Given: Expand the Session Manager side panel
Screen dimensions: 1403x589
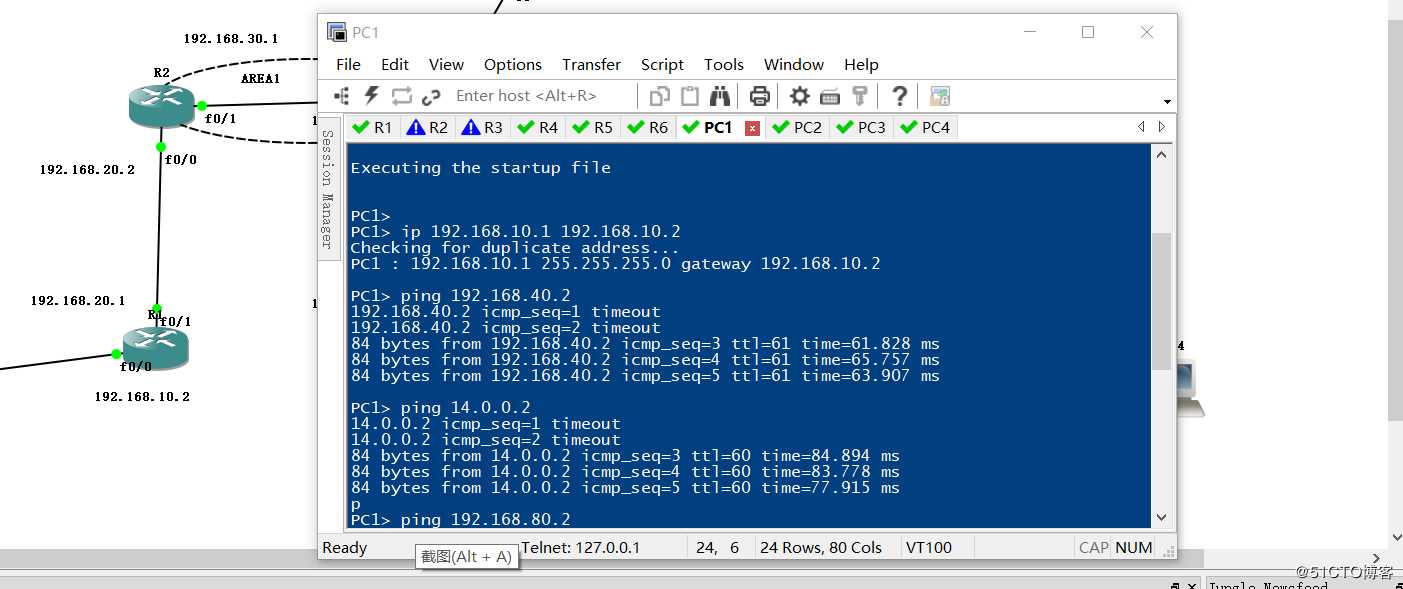Looking at the screenshot, I should (x=327, y=188).
